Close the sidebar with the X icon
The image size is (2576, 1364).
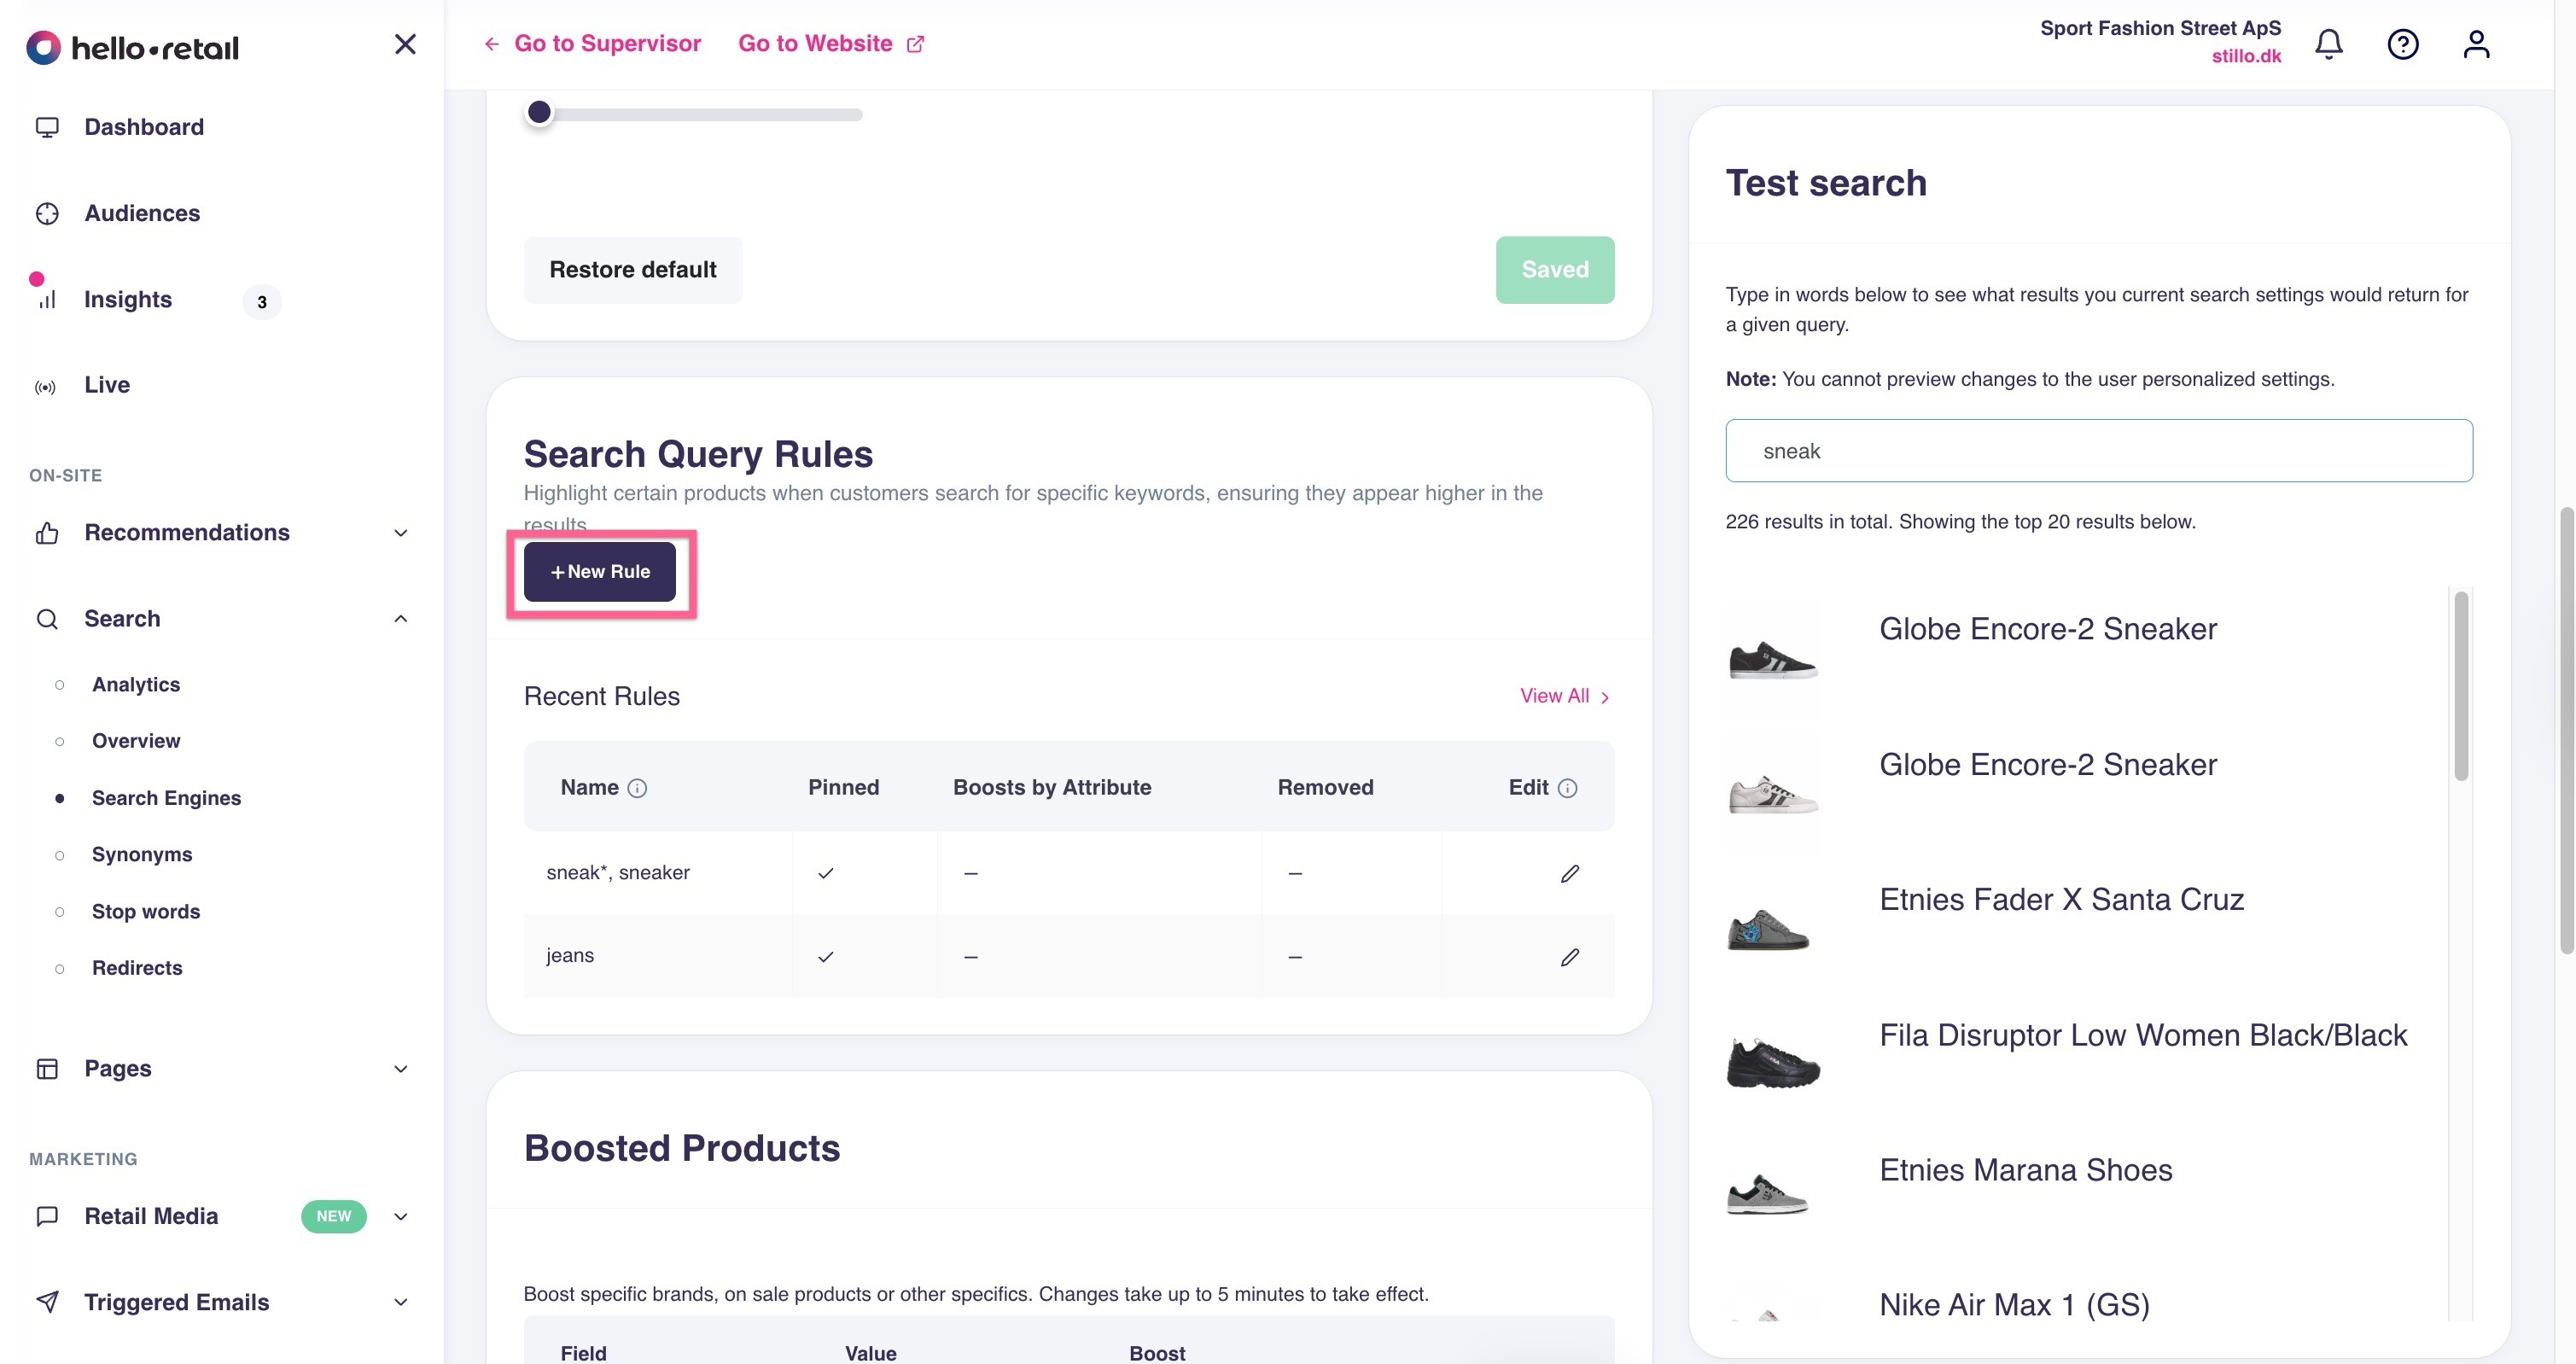405,44
